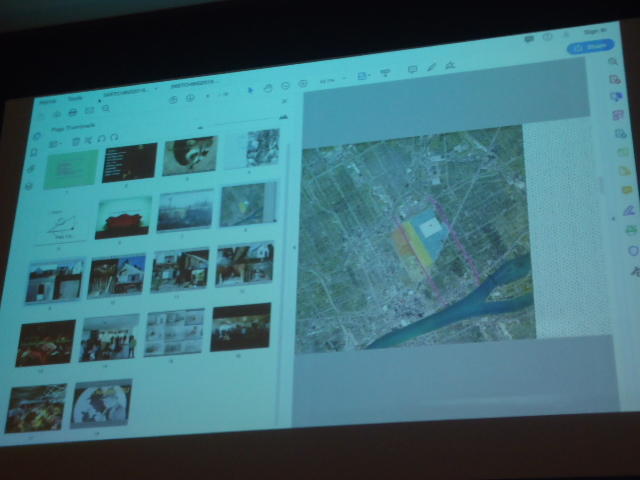Select the green title slide thumbnail
Image resolution: width=640 pixels, height=480 pixels.
point(71,169)
